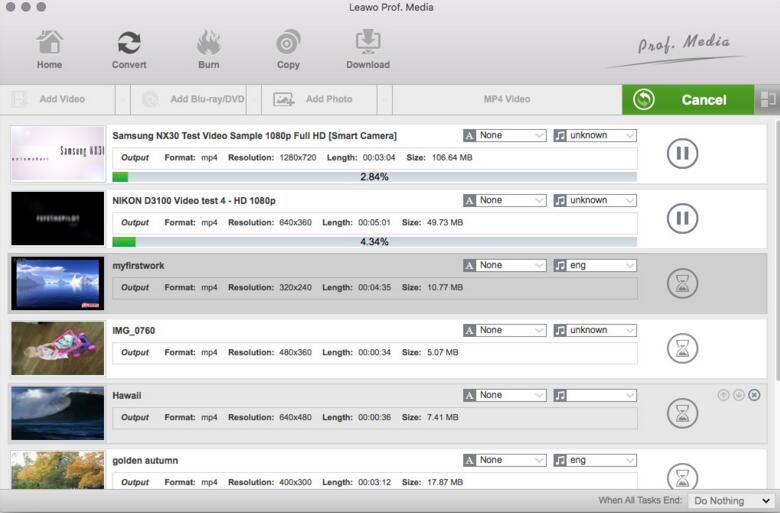Screen dimensions: 780x513
Task: Expand the Add Photo dropdown arrow
Action: 385,100
